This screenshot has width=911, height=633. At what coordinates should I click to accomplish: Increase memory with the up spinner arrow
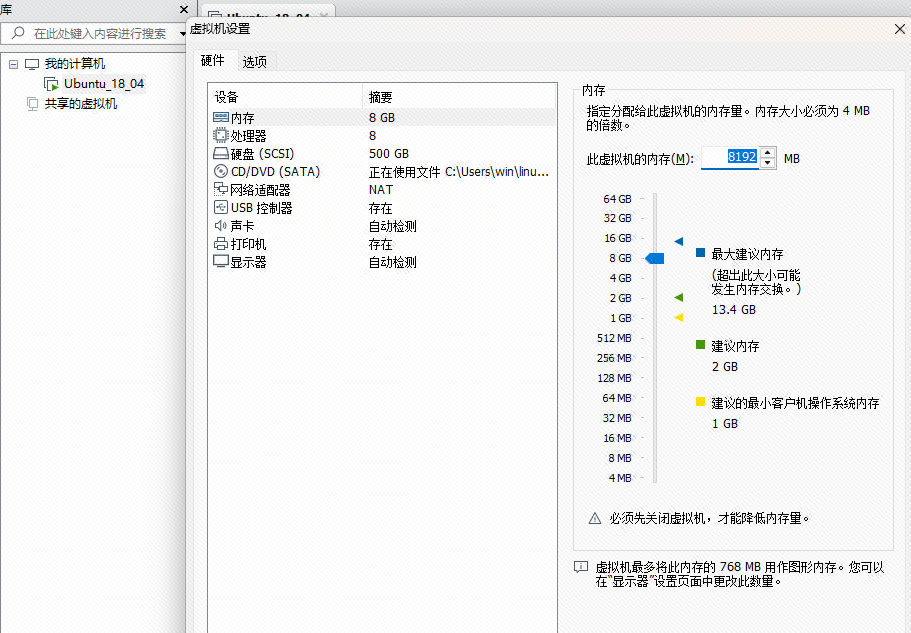[767, 153]
